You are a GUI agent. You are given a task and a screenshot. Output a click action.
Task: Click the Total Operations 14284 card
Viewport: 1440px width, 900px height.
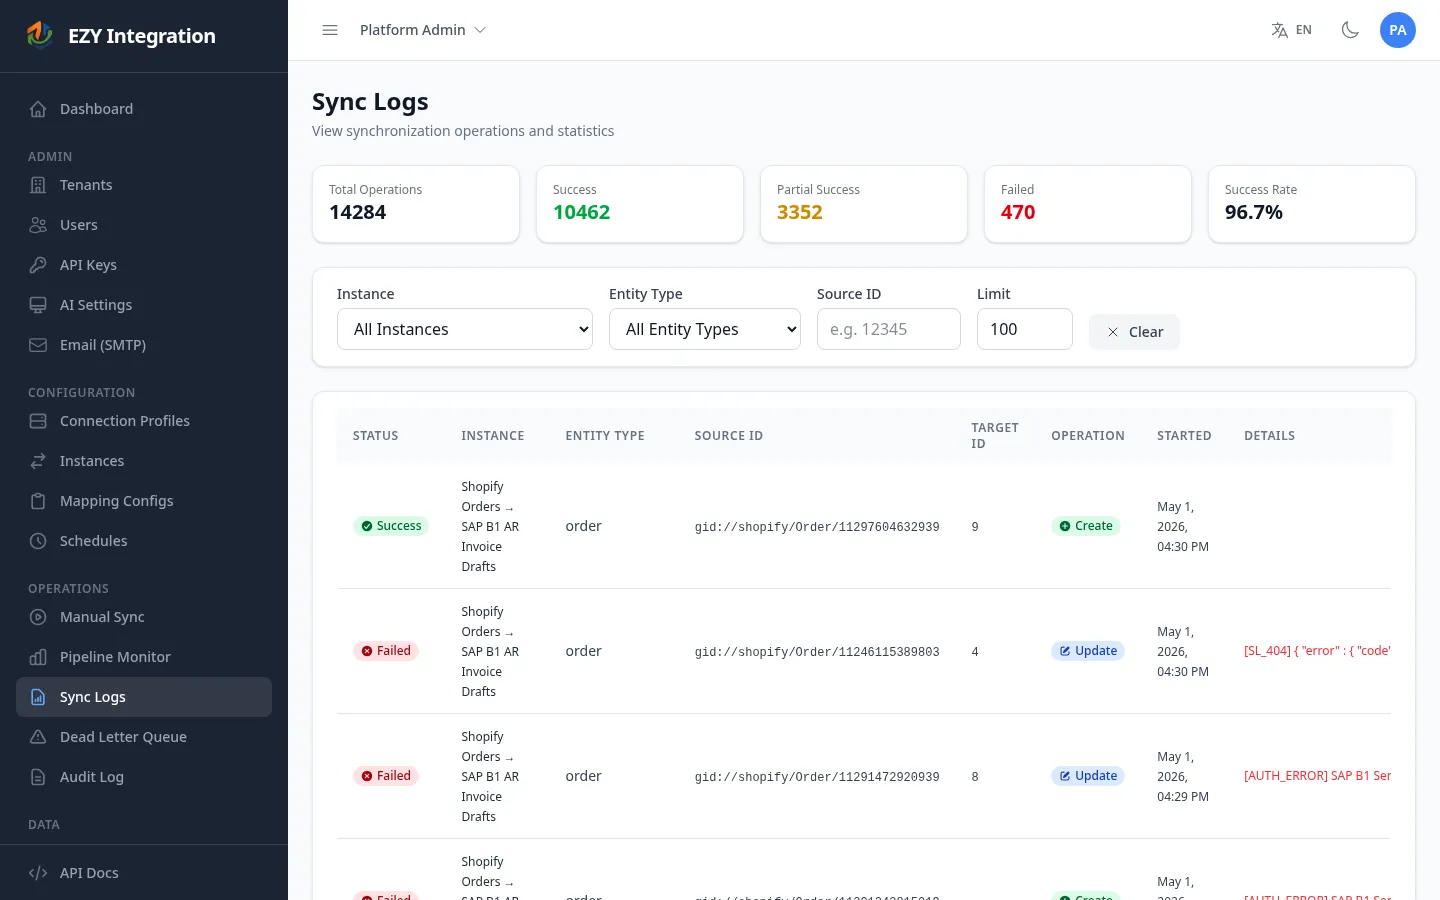point(416,204)
